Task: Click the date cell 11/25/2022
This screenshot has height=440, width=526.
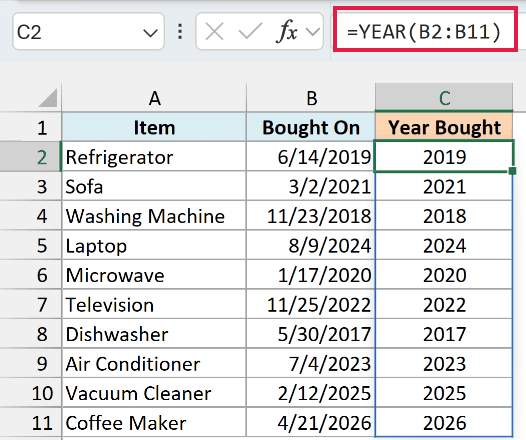Action: (x=311, y=305)
